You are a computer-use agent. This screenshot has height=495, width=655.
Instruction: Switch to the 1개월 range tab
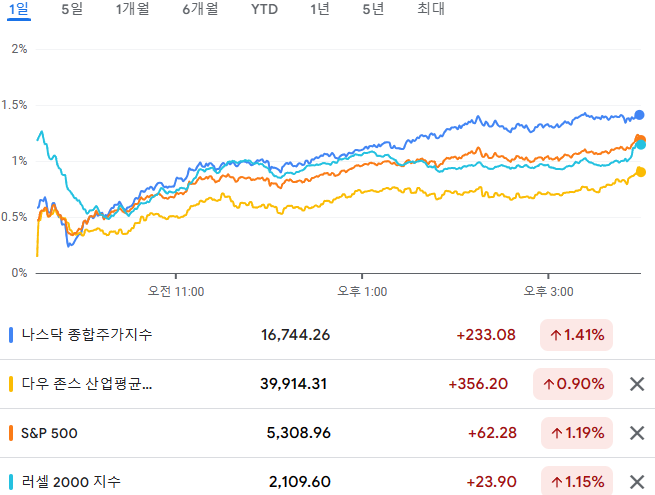tap(132, 9)
